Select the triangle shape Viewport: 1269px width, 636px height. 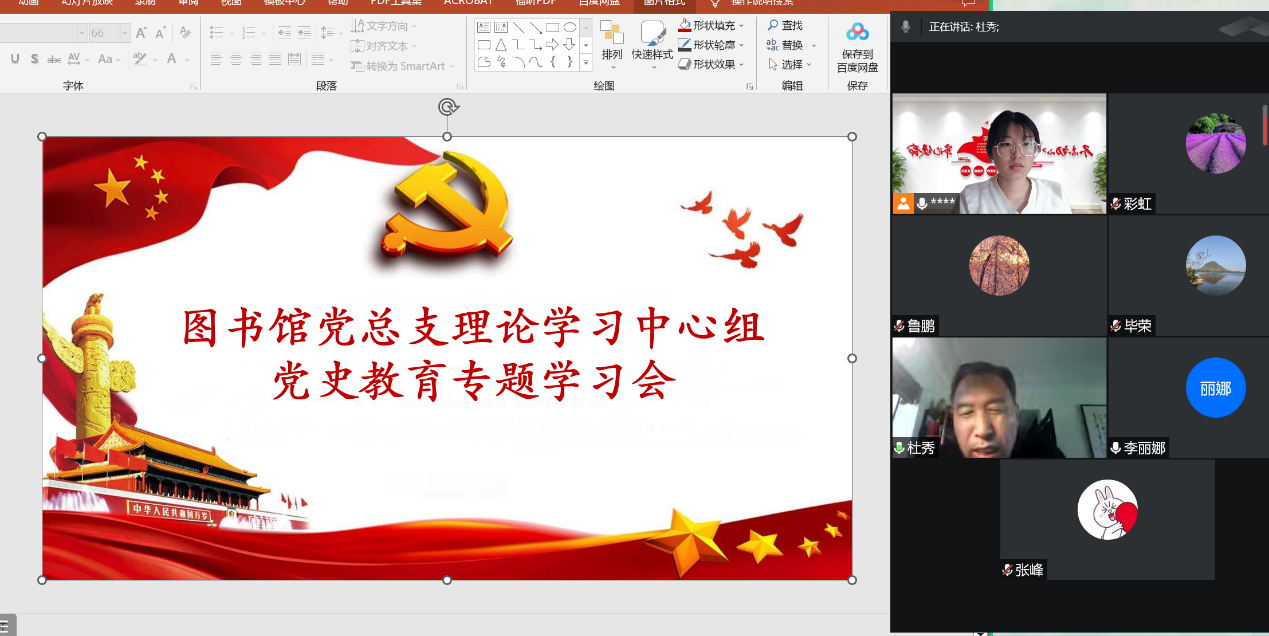tap(501, 44)
